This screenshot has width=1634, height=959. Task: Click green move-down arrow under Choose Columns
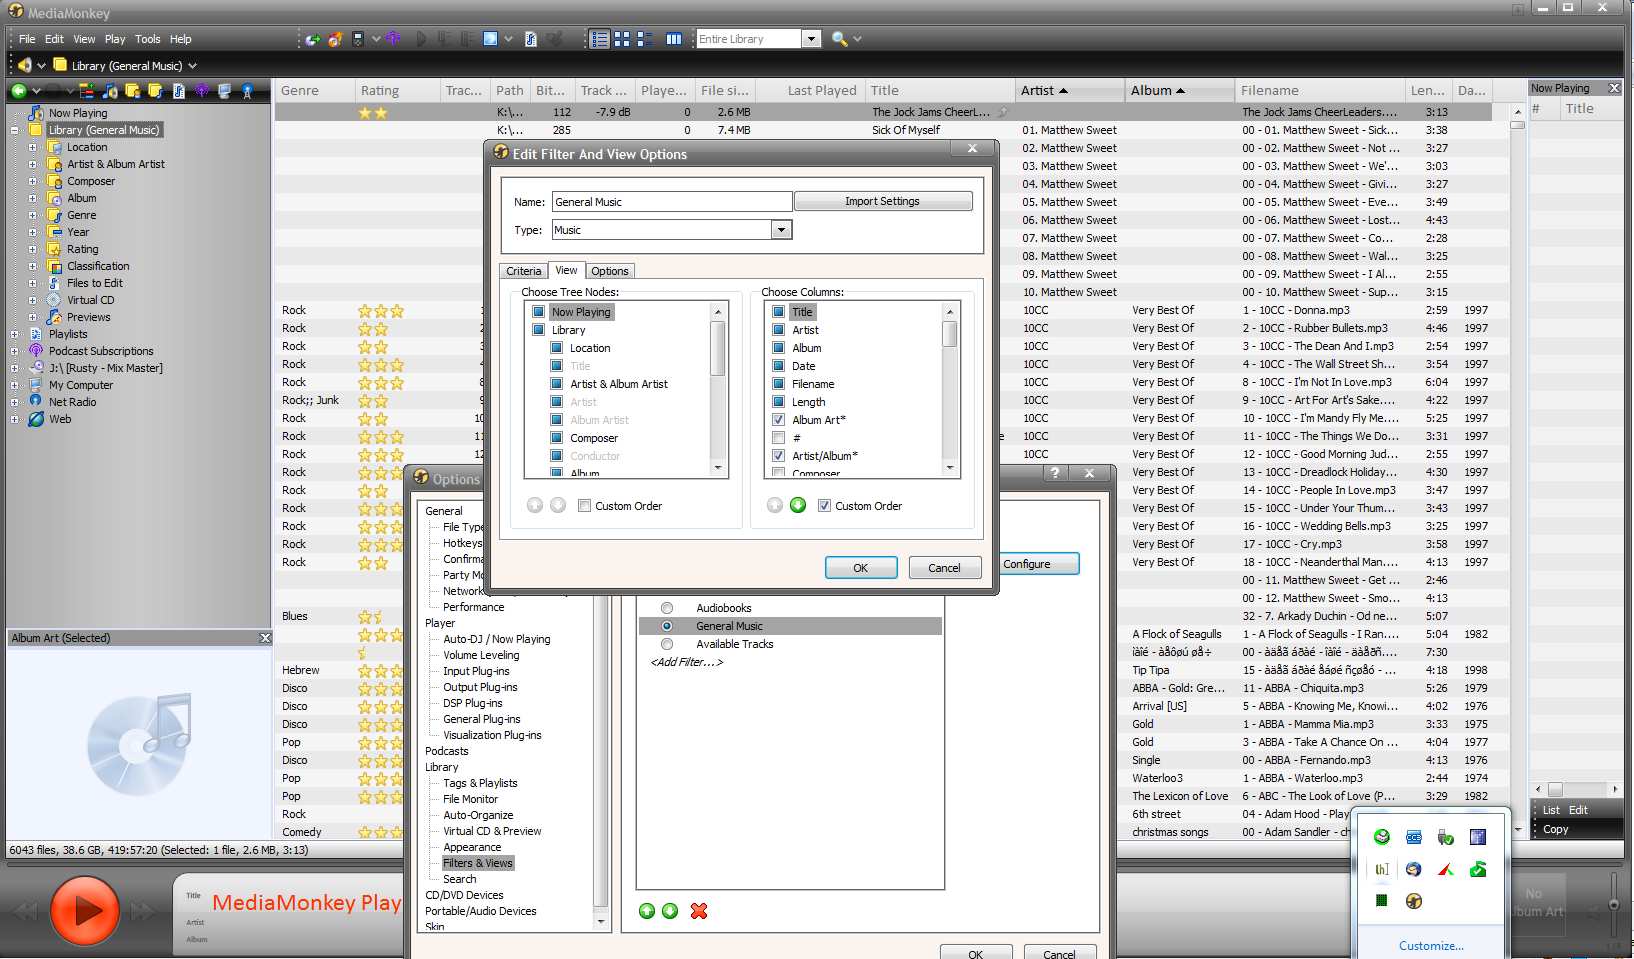click(x=798, y=505)
